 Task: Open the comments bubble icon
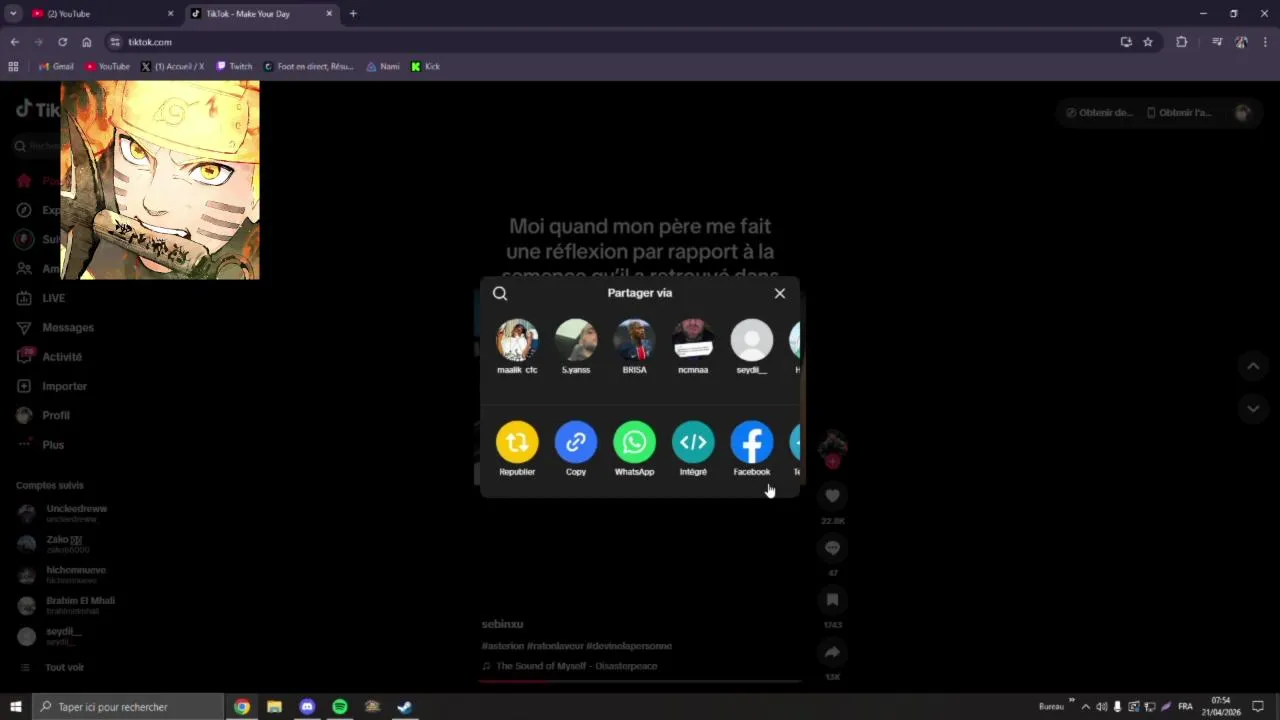pos(832,548)
